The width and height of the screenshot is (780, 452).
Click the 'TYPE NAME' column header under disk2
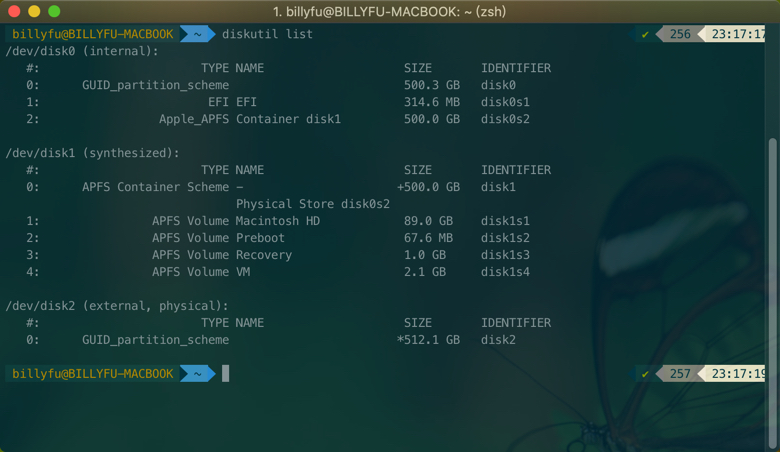click(232, 323)
